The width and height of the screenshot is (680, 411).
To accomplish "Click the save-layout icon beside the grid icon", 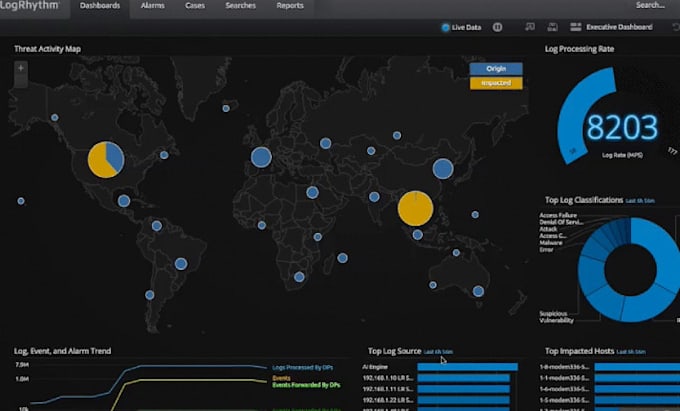I will pyautogui.click(x=552, y=27).
